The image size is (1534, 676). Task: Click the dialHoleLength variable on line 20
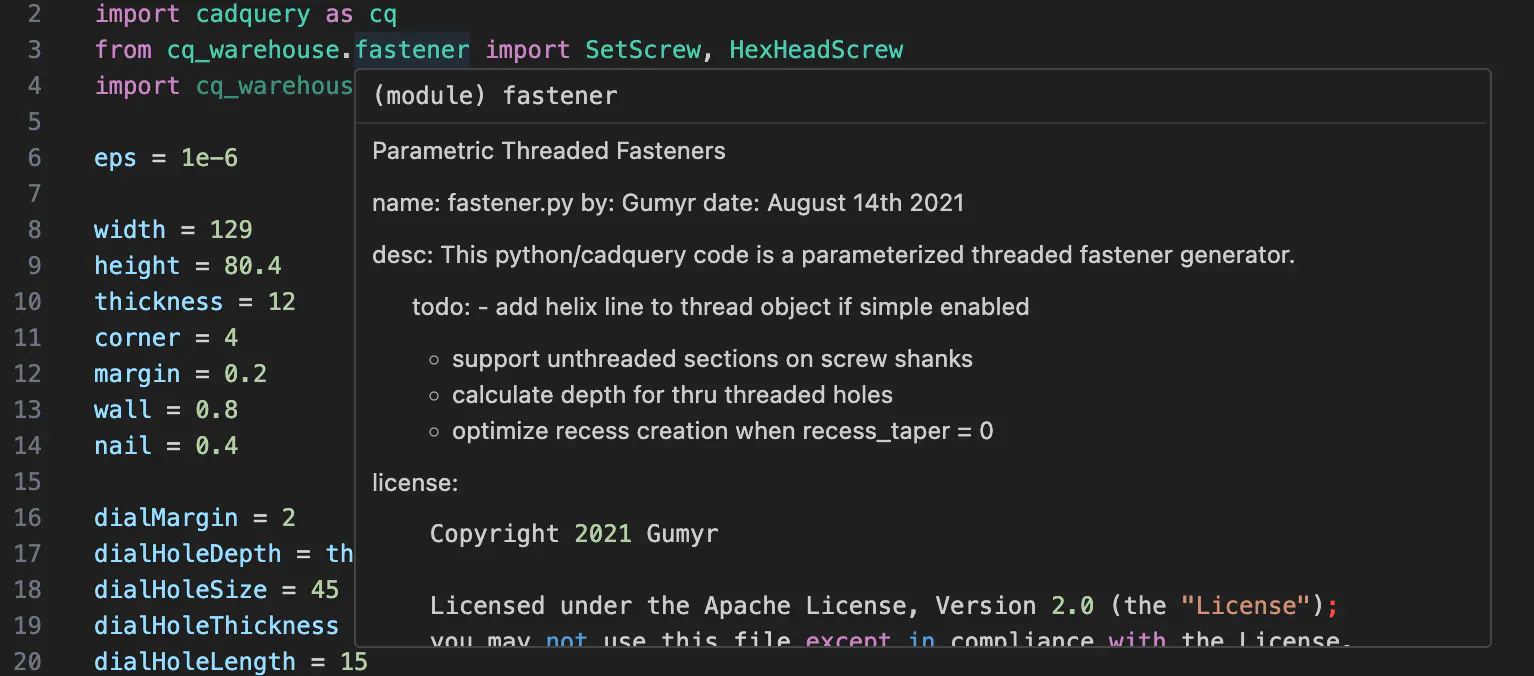(x=194, y=662)
